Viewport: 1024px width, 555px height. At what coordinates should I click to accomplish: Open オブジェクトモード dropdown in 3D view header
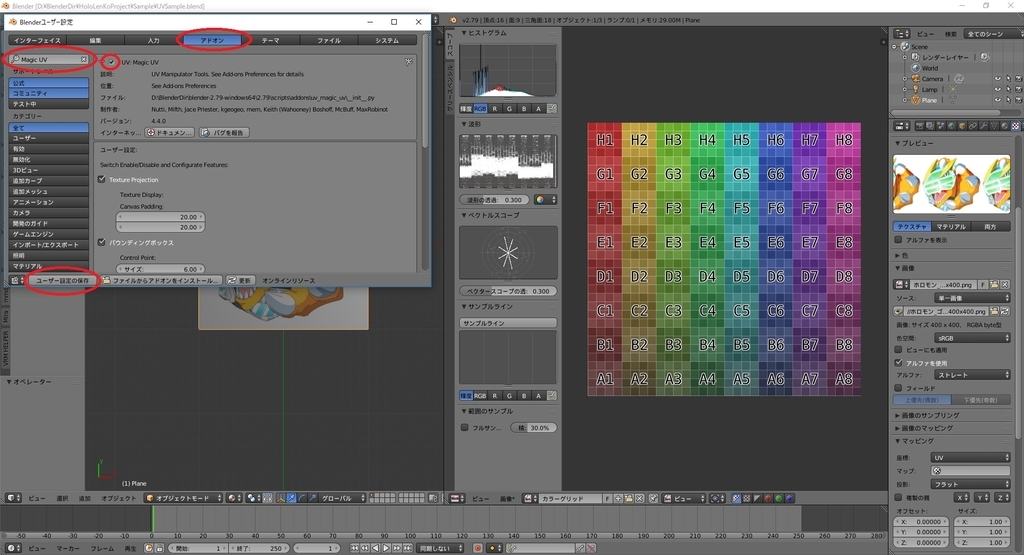184,498
